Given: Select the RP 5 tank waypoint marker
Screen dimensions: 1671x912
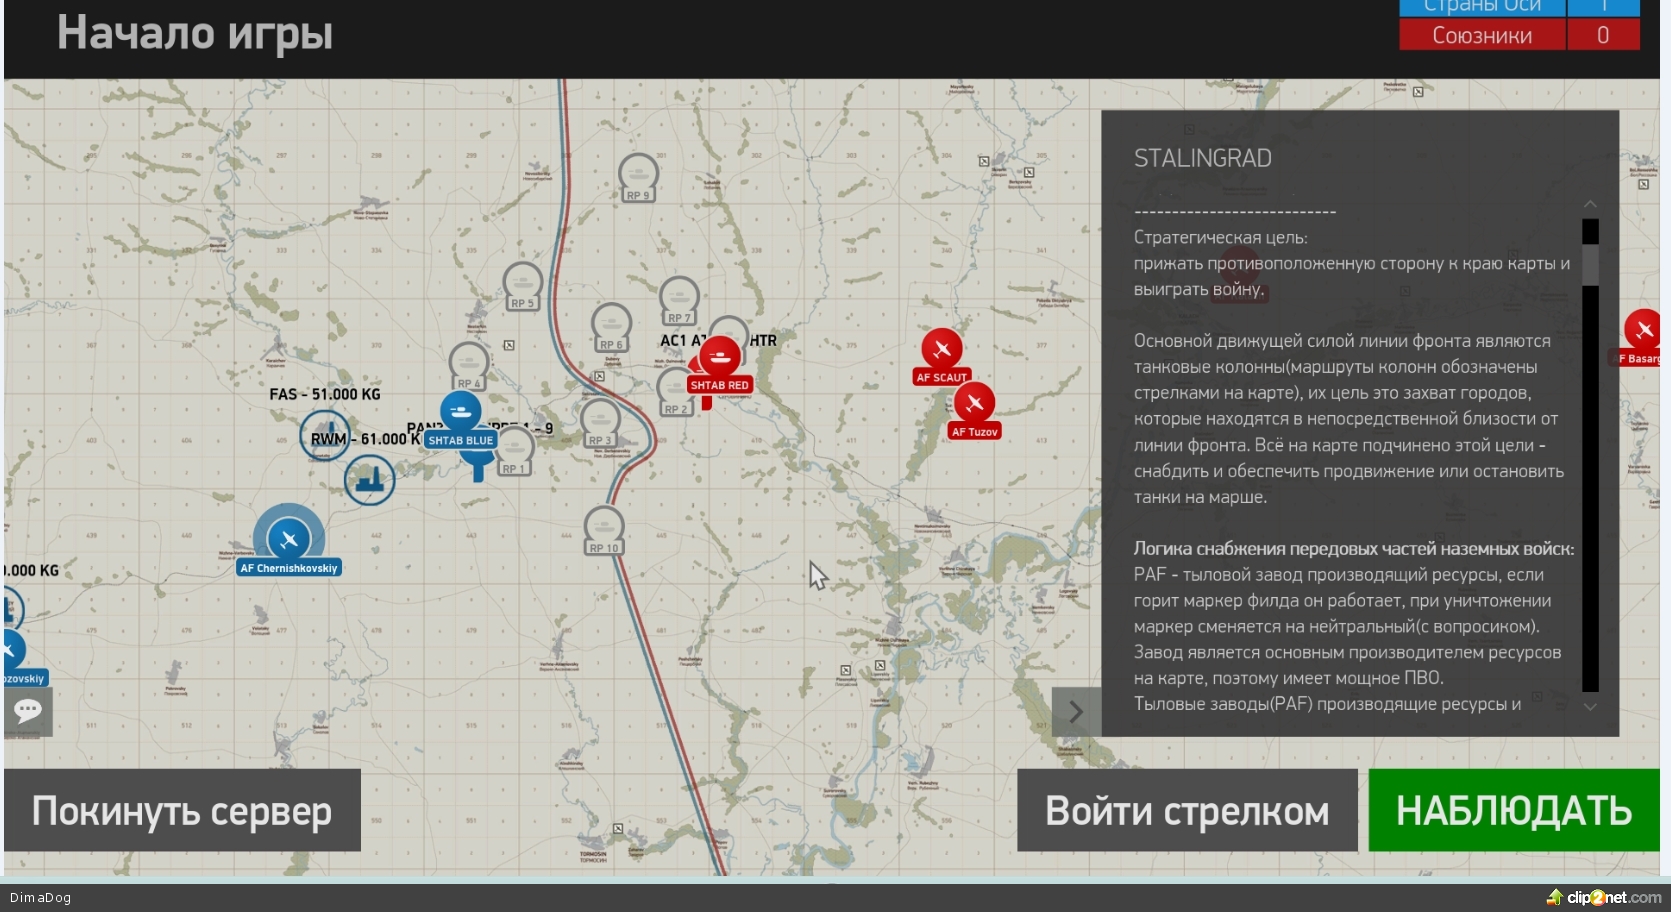Looking at the screenshot, I should [x=523, y=286].
